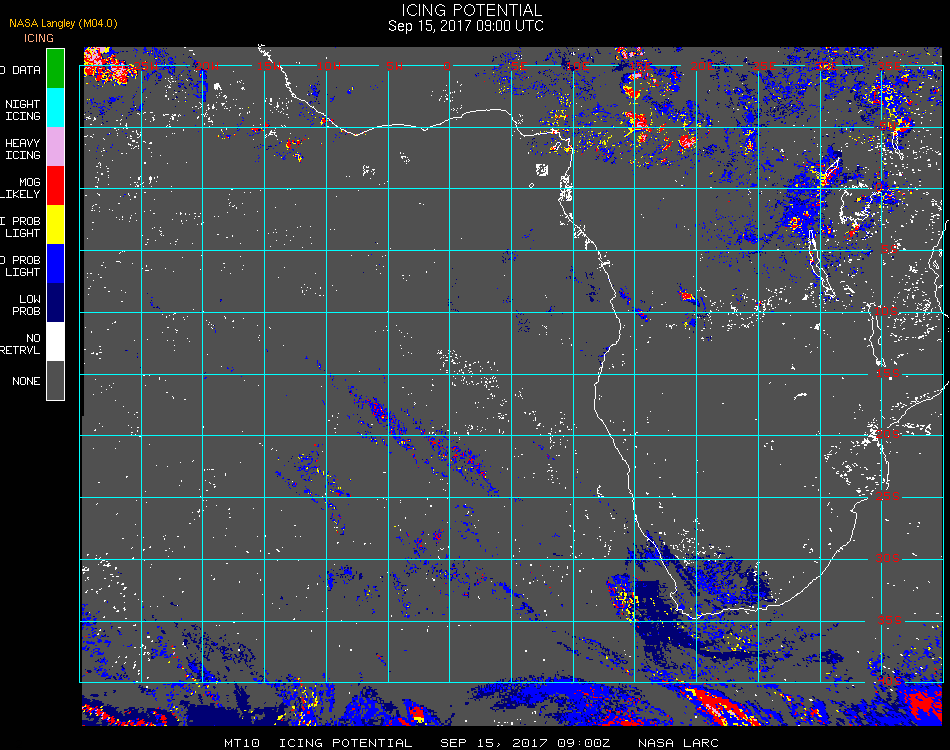The height and width of the screenshot is (750, 950).
Task: Click the '30S' latitude label
Action: 888,557
